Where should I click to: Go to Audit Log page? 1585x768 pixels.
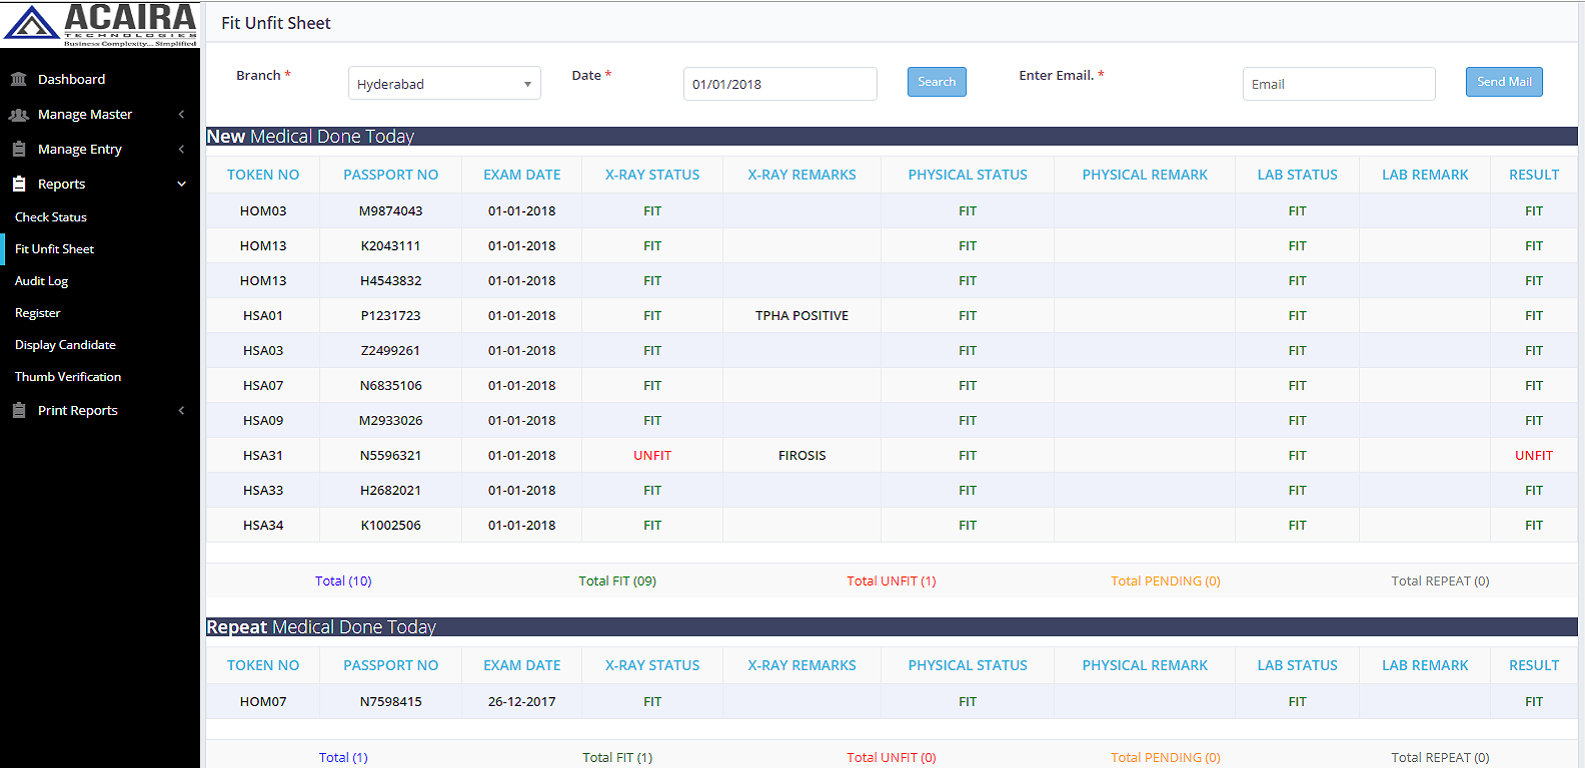pos(42,281)
